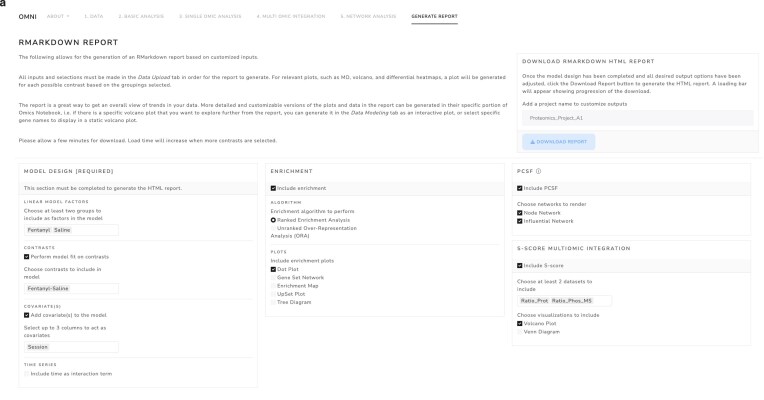This screenshot has width=764, height=400.
Task: Enable the Gene Set Network plot
Action: click(273, 278)
